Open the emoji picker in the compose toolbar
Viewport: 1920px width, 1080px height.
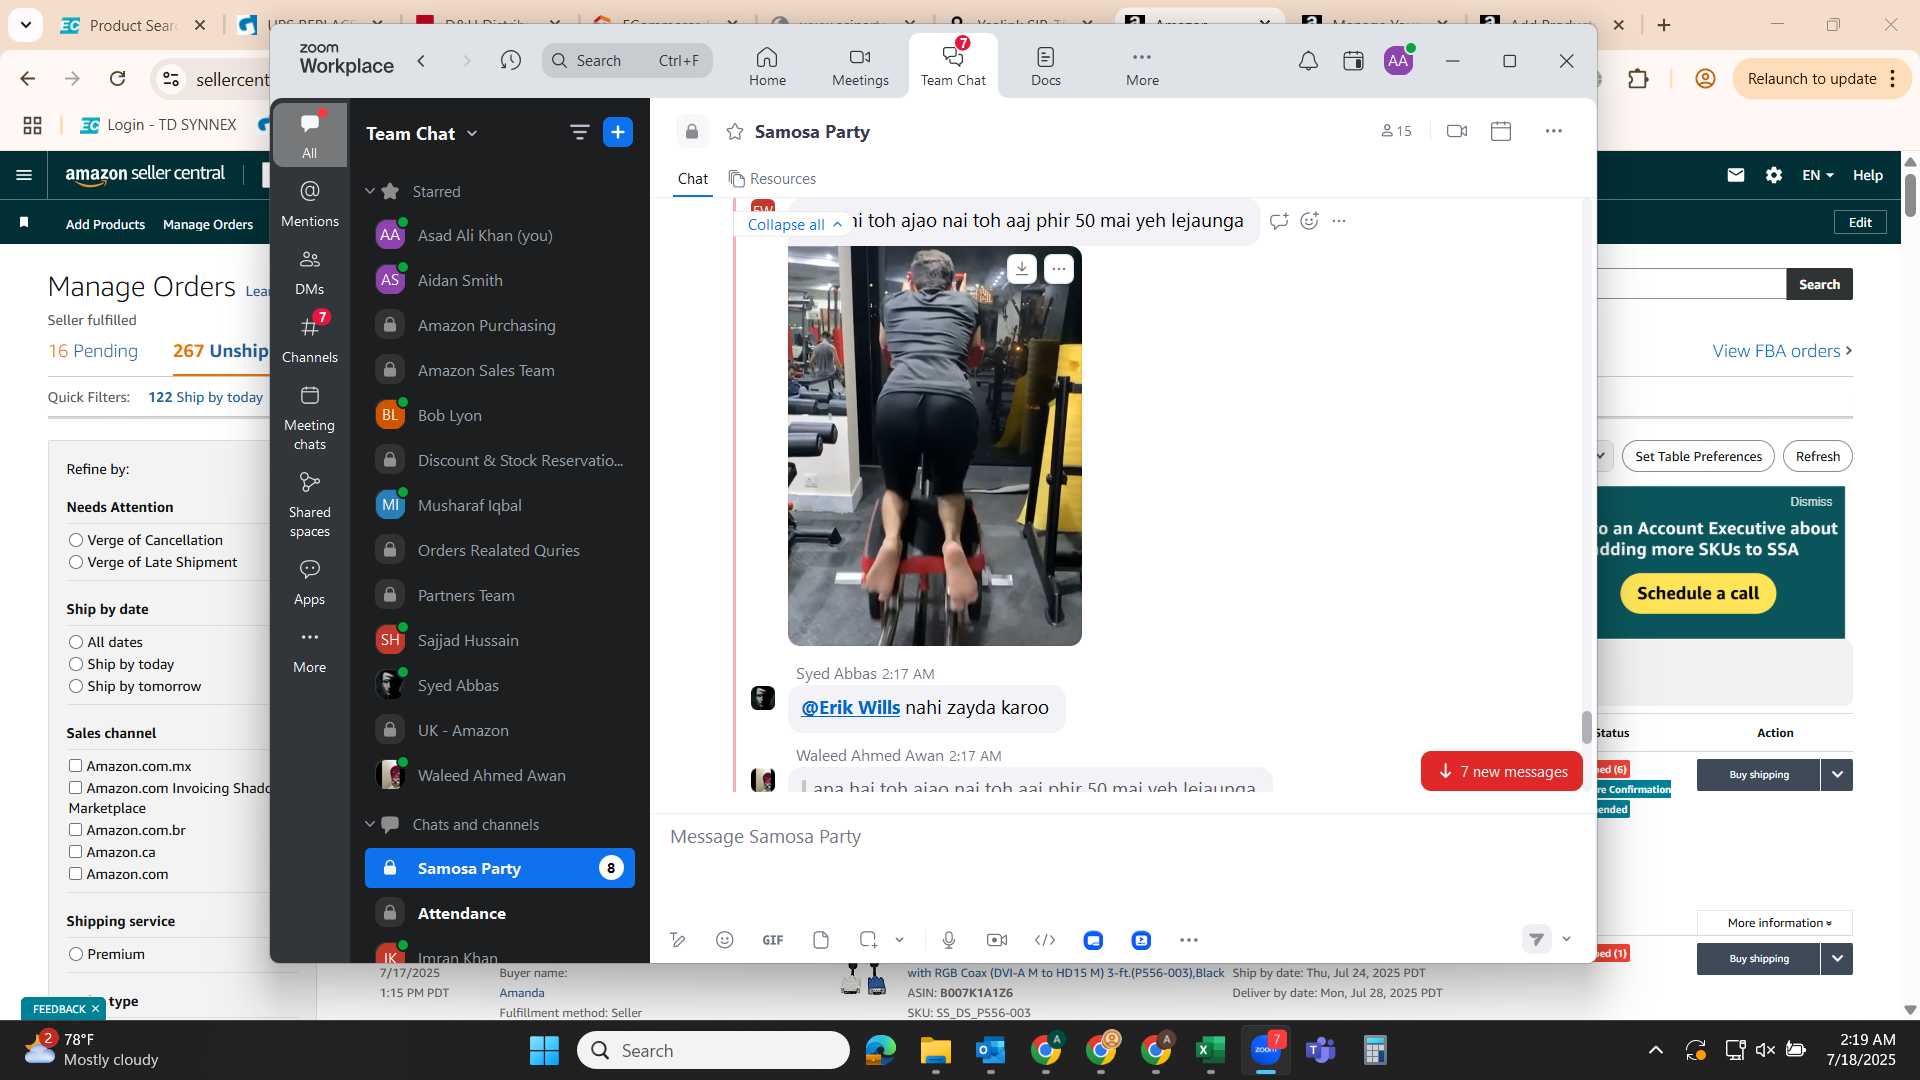(x=725, y=940)
